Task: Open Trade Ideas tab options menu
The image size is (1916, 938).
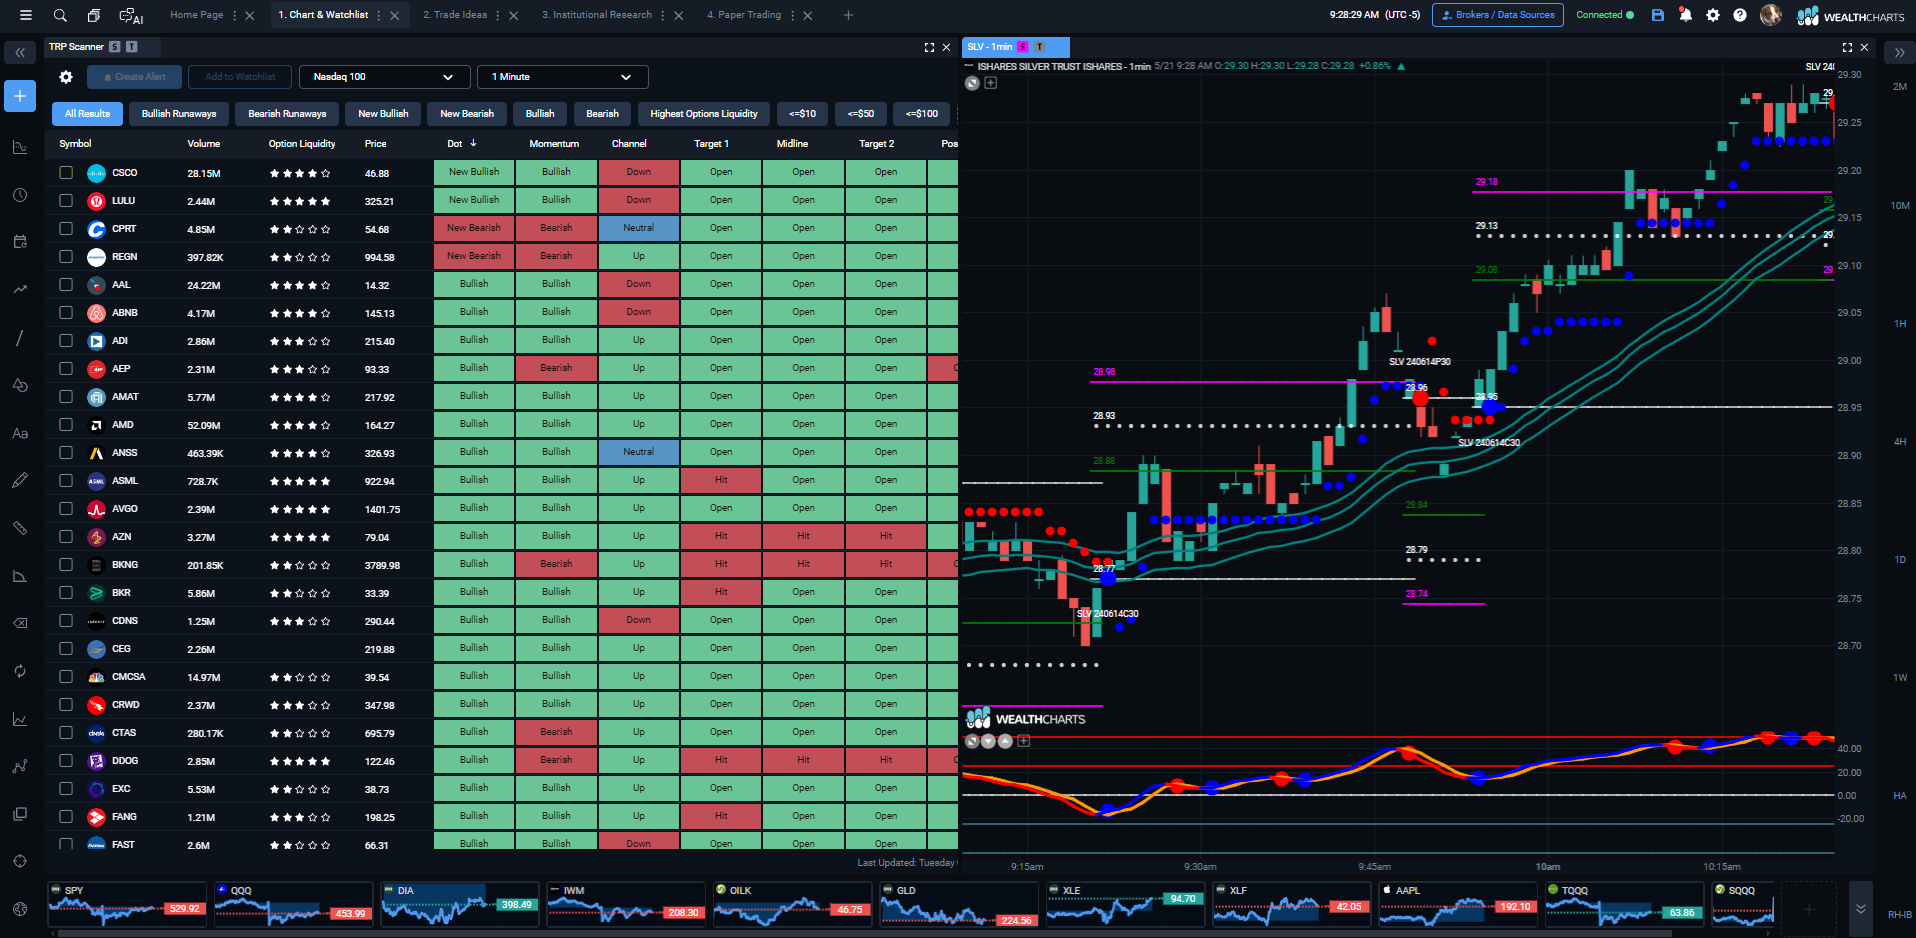Action: pos(499,15)
